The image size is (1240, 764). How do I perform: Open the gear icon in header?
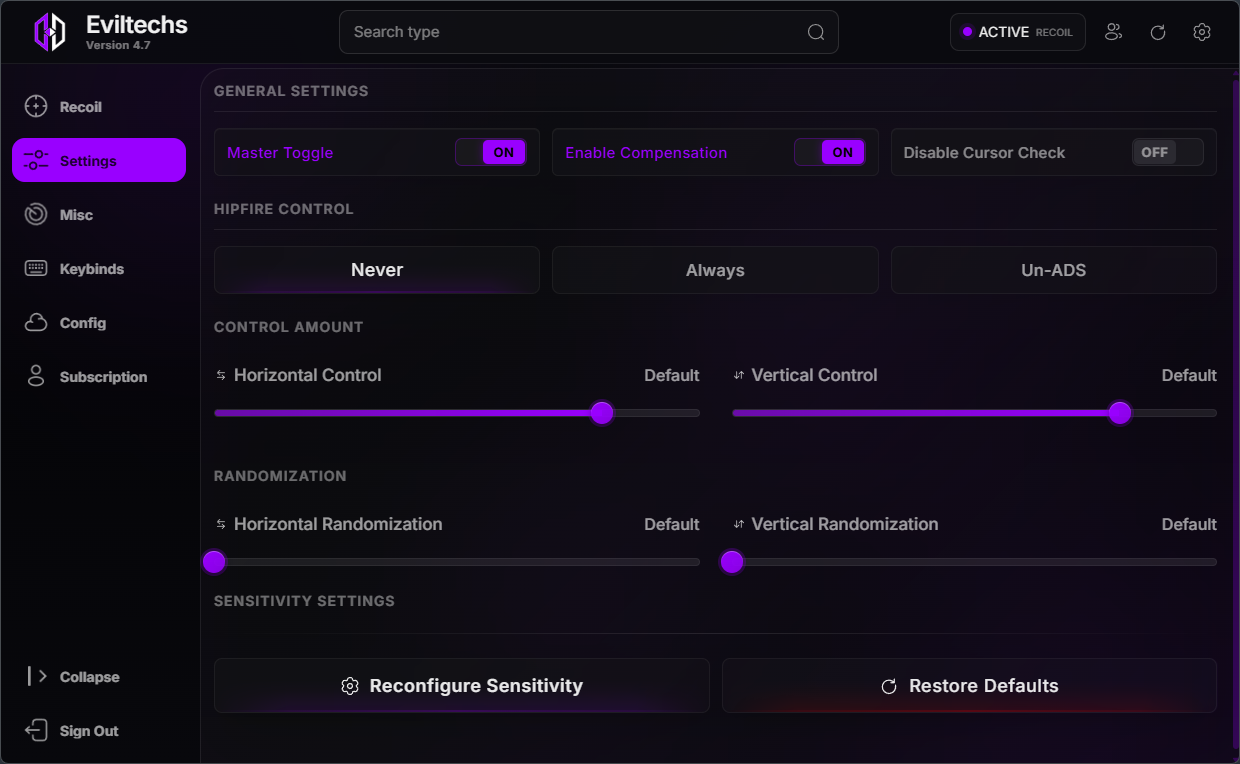pyautogui.click(x=1202, y=32)
